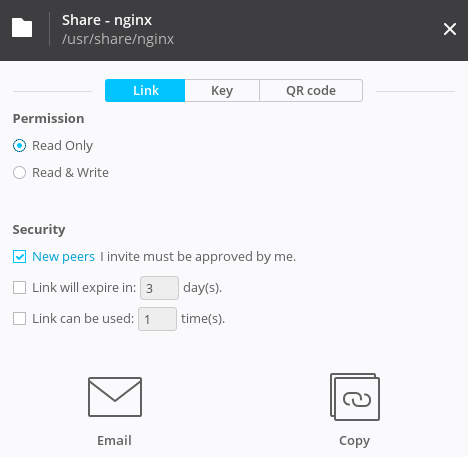Click the /usr/share/nginx folder path

[118, 39]
